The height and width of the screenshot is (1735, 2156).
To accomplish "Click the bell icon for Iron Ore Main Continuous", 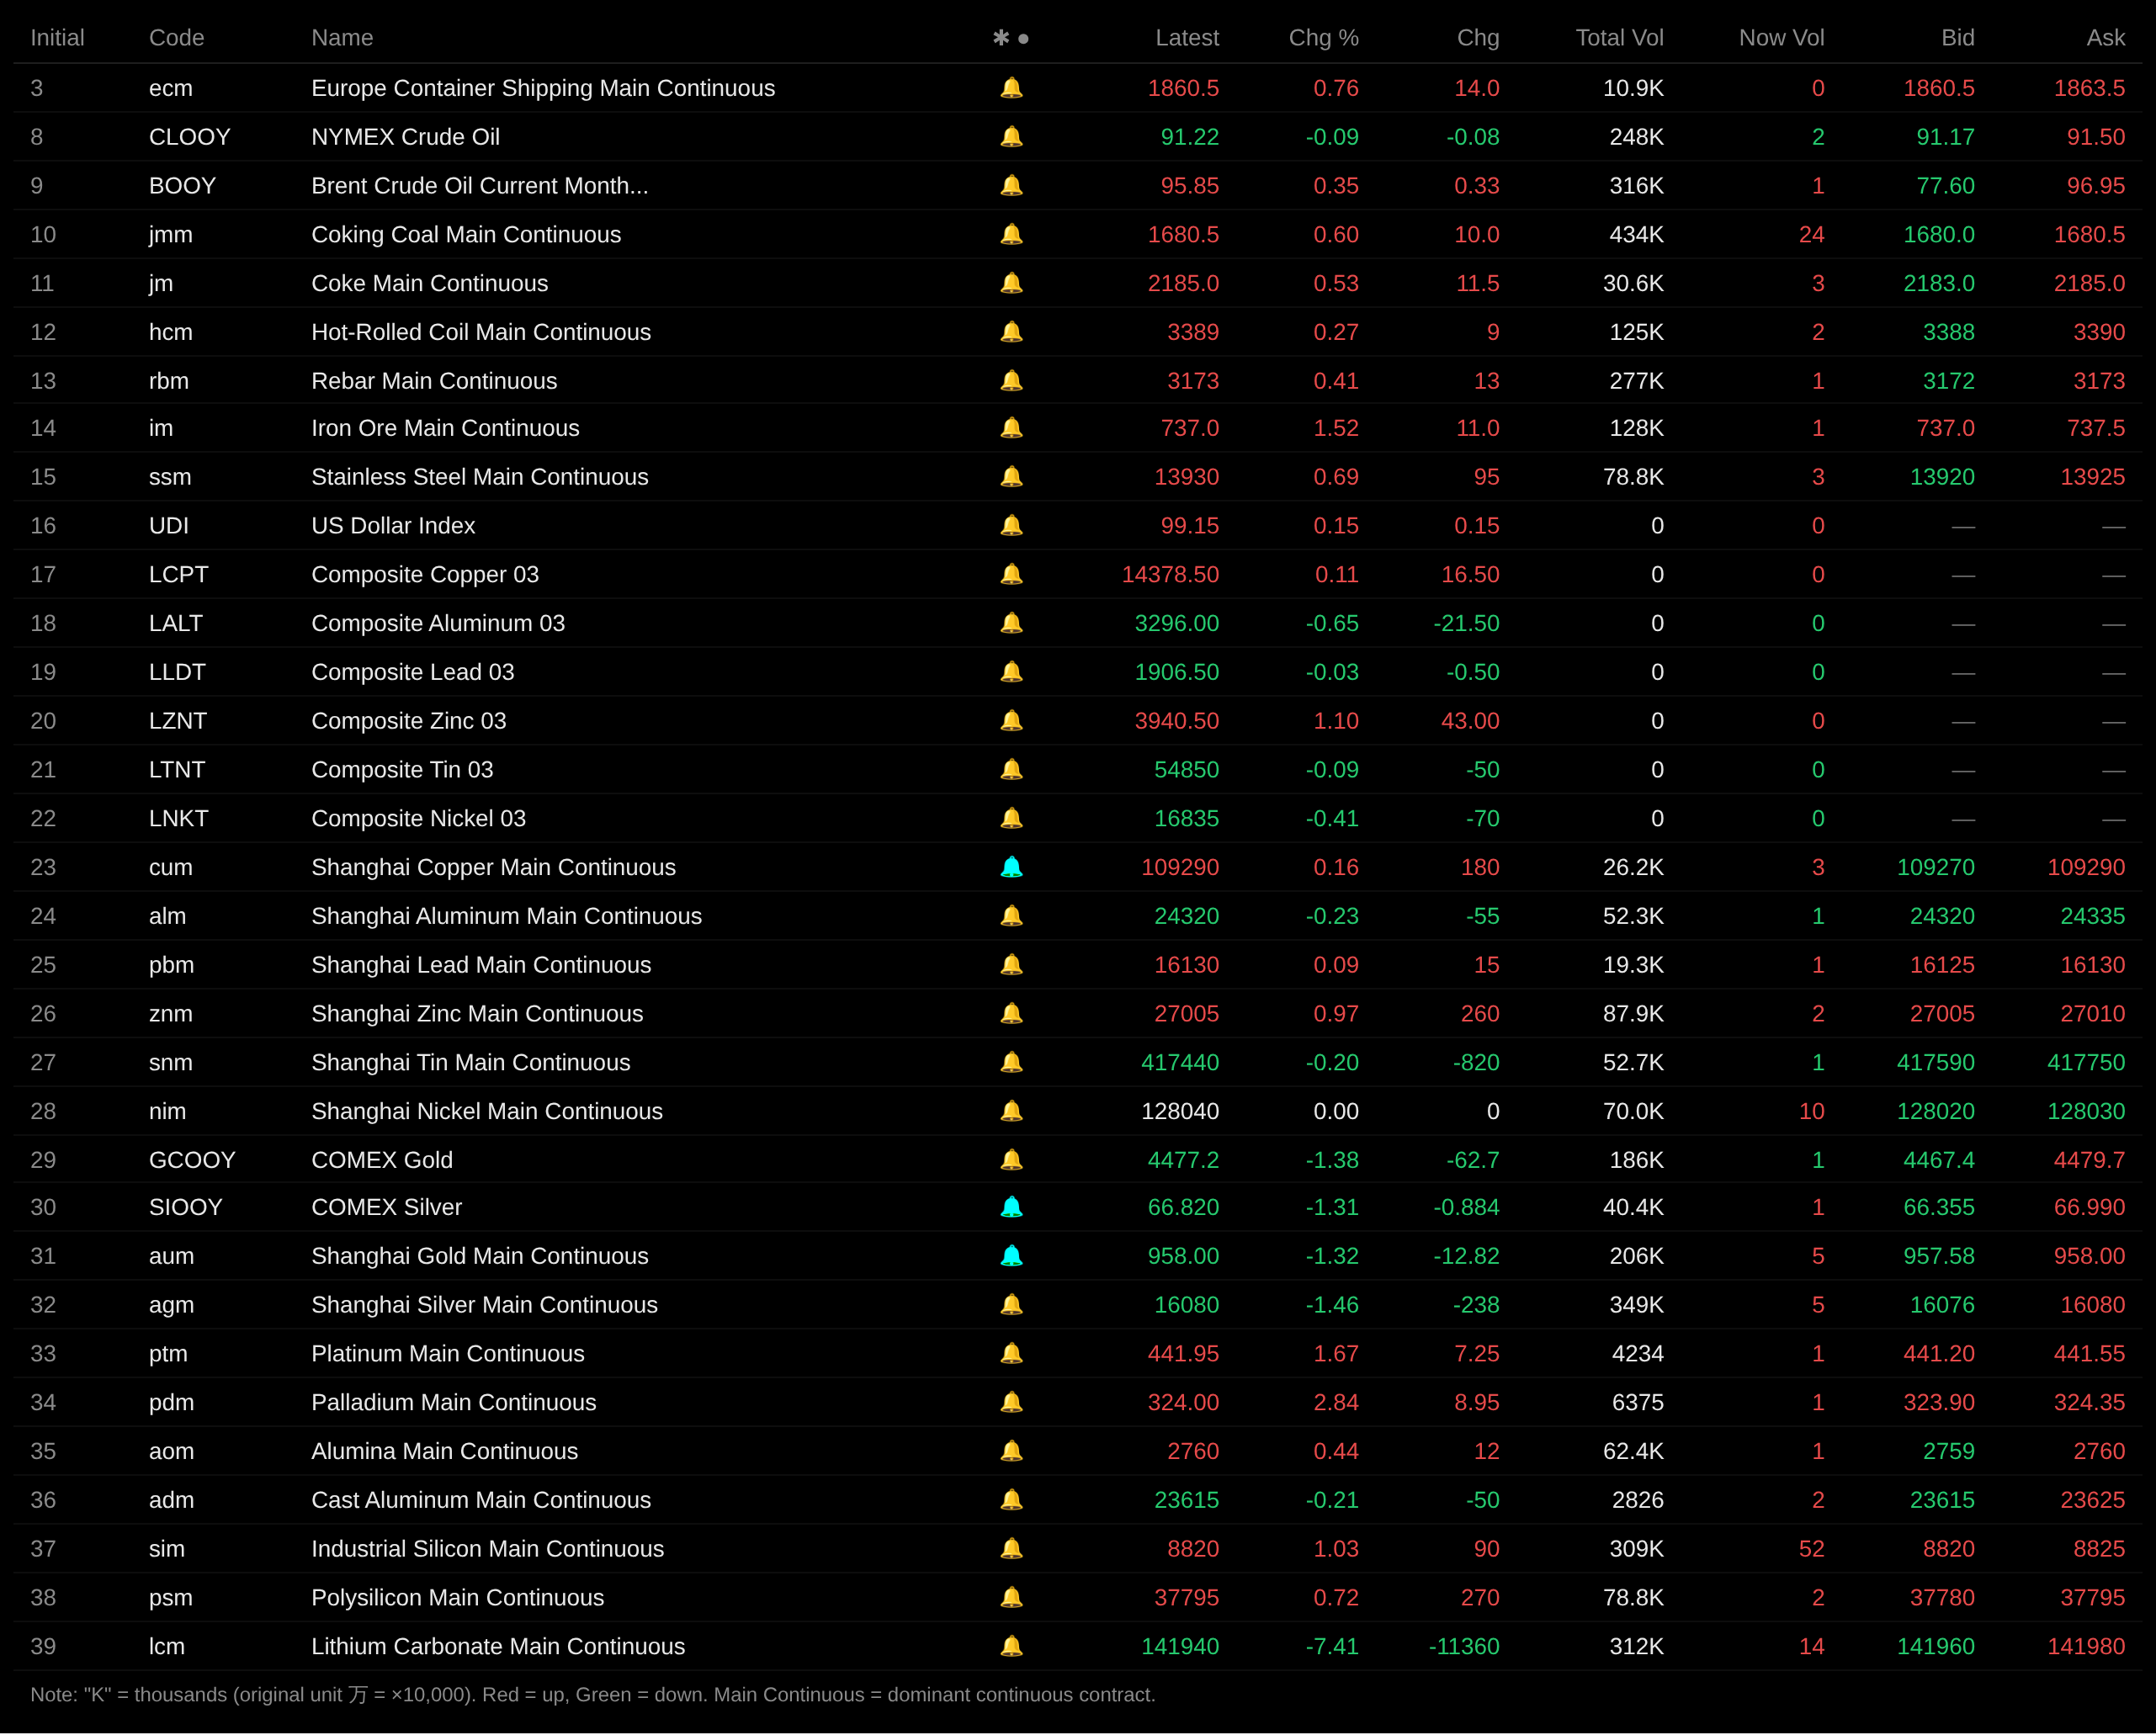I will click(x=1011, y=428).
